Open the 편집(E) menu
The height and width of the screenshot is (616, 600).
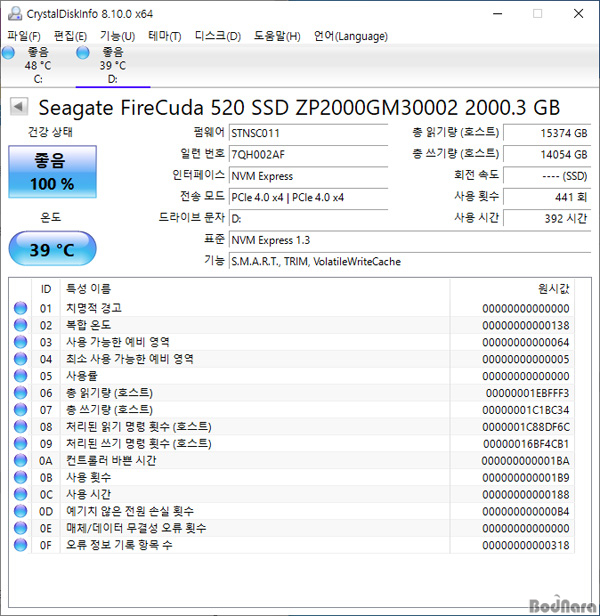[x=70, y=36]
